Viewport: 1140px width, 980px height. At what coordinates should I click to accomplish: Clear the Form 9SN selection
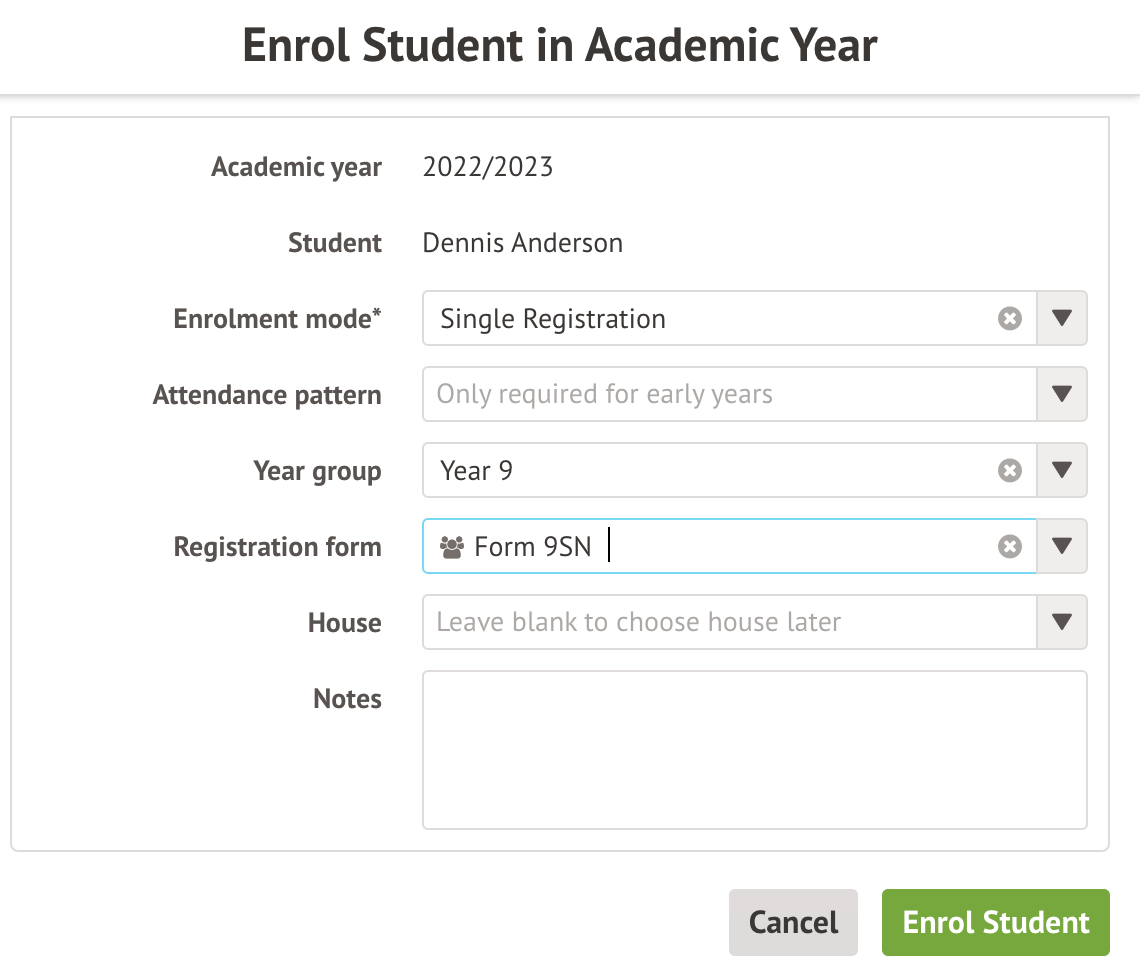[x=1009, y=546]
